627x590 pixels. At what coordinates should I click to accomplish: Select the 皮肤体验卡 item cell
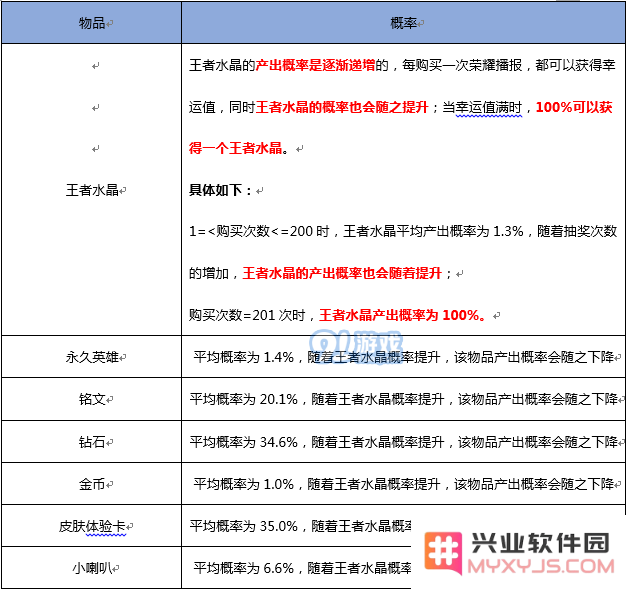coord(92,526)
